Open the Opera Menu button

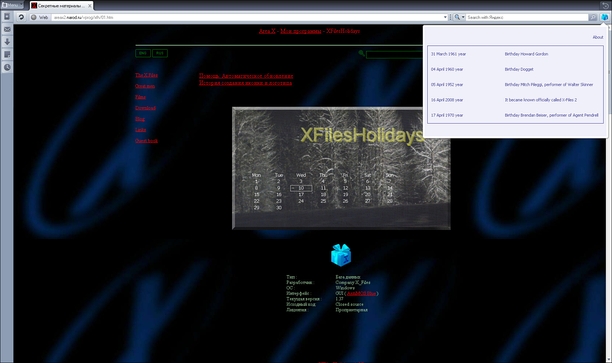(12, 5)
